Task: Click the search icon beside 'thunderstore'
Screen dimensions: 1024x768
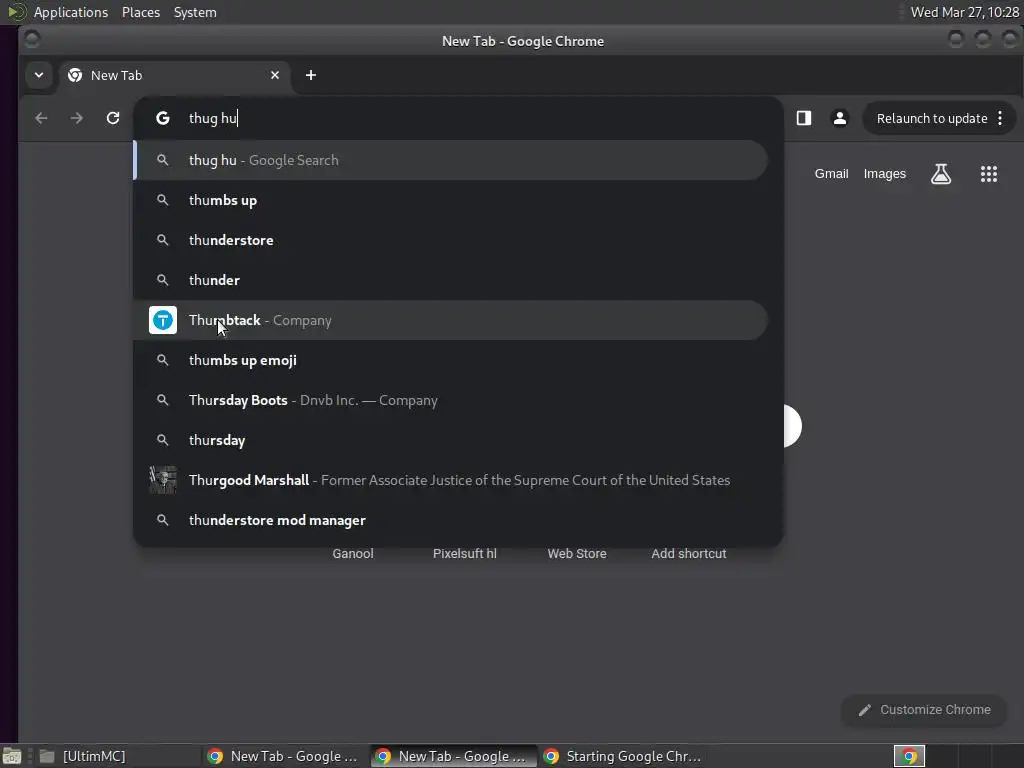Action: [x=163, y=240]
